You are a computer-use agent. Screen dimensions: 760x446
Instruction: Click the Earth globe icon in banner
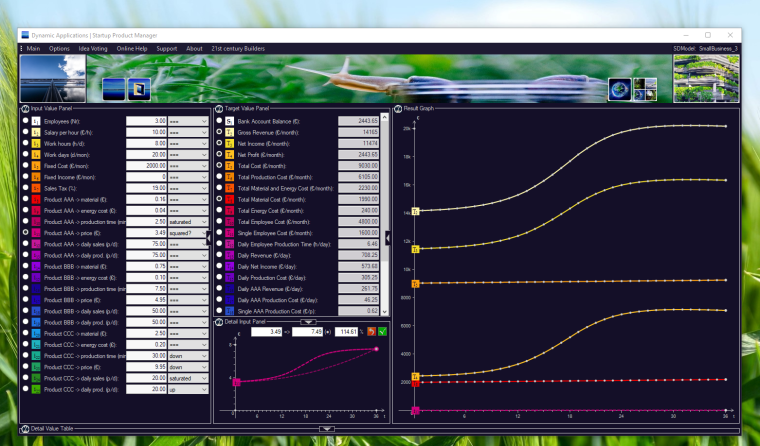619,89
